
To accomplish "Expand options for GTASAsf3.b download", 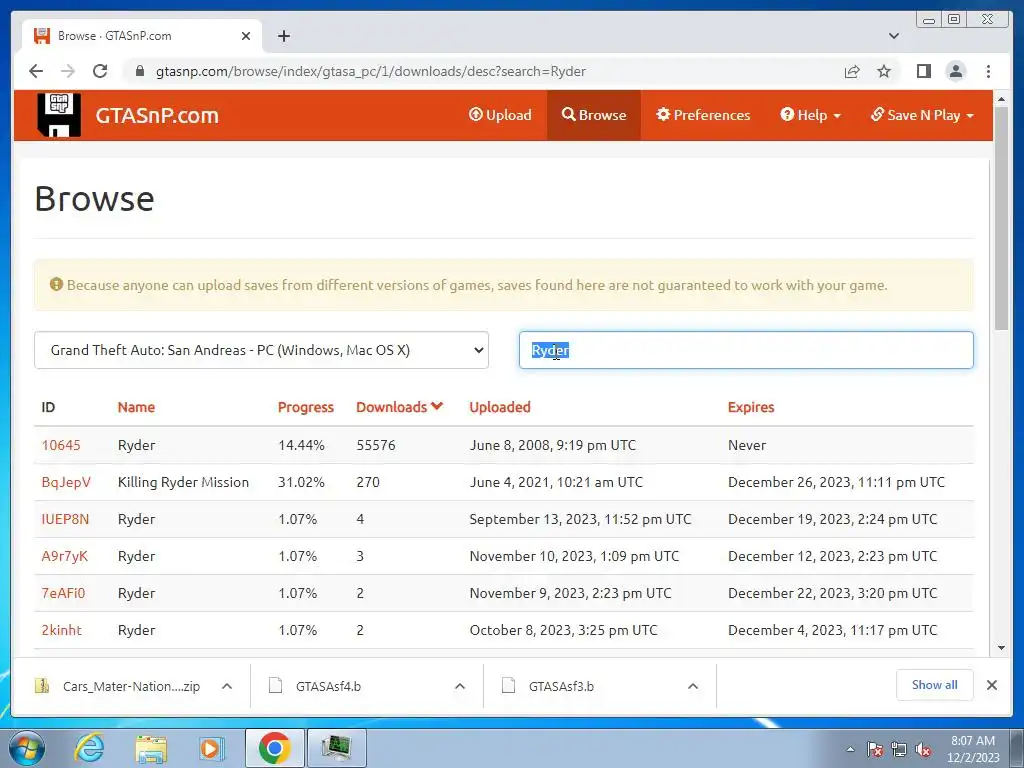I will [693, 686].
